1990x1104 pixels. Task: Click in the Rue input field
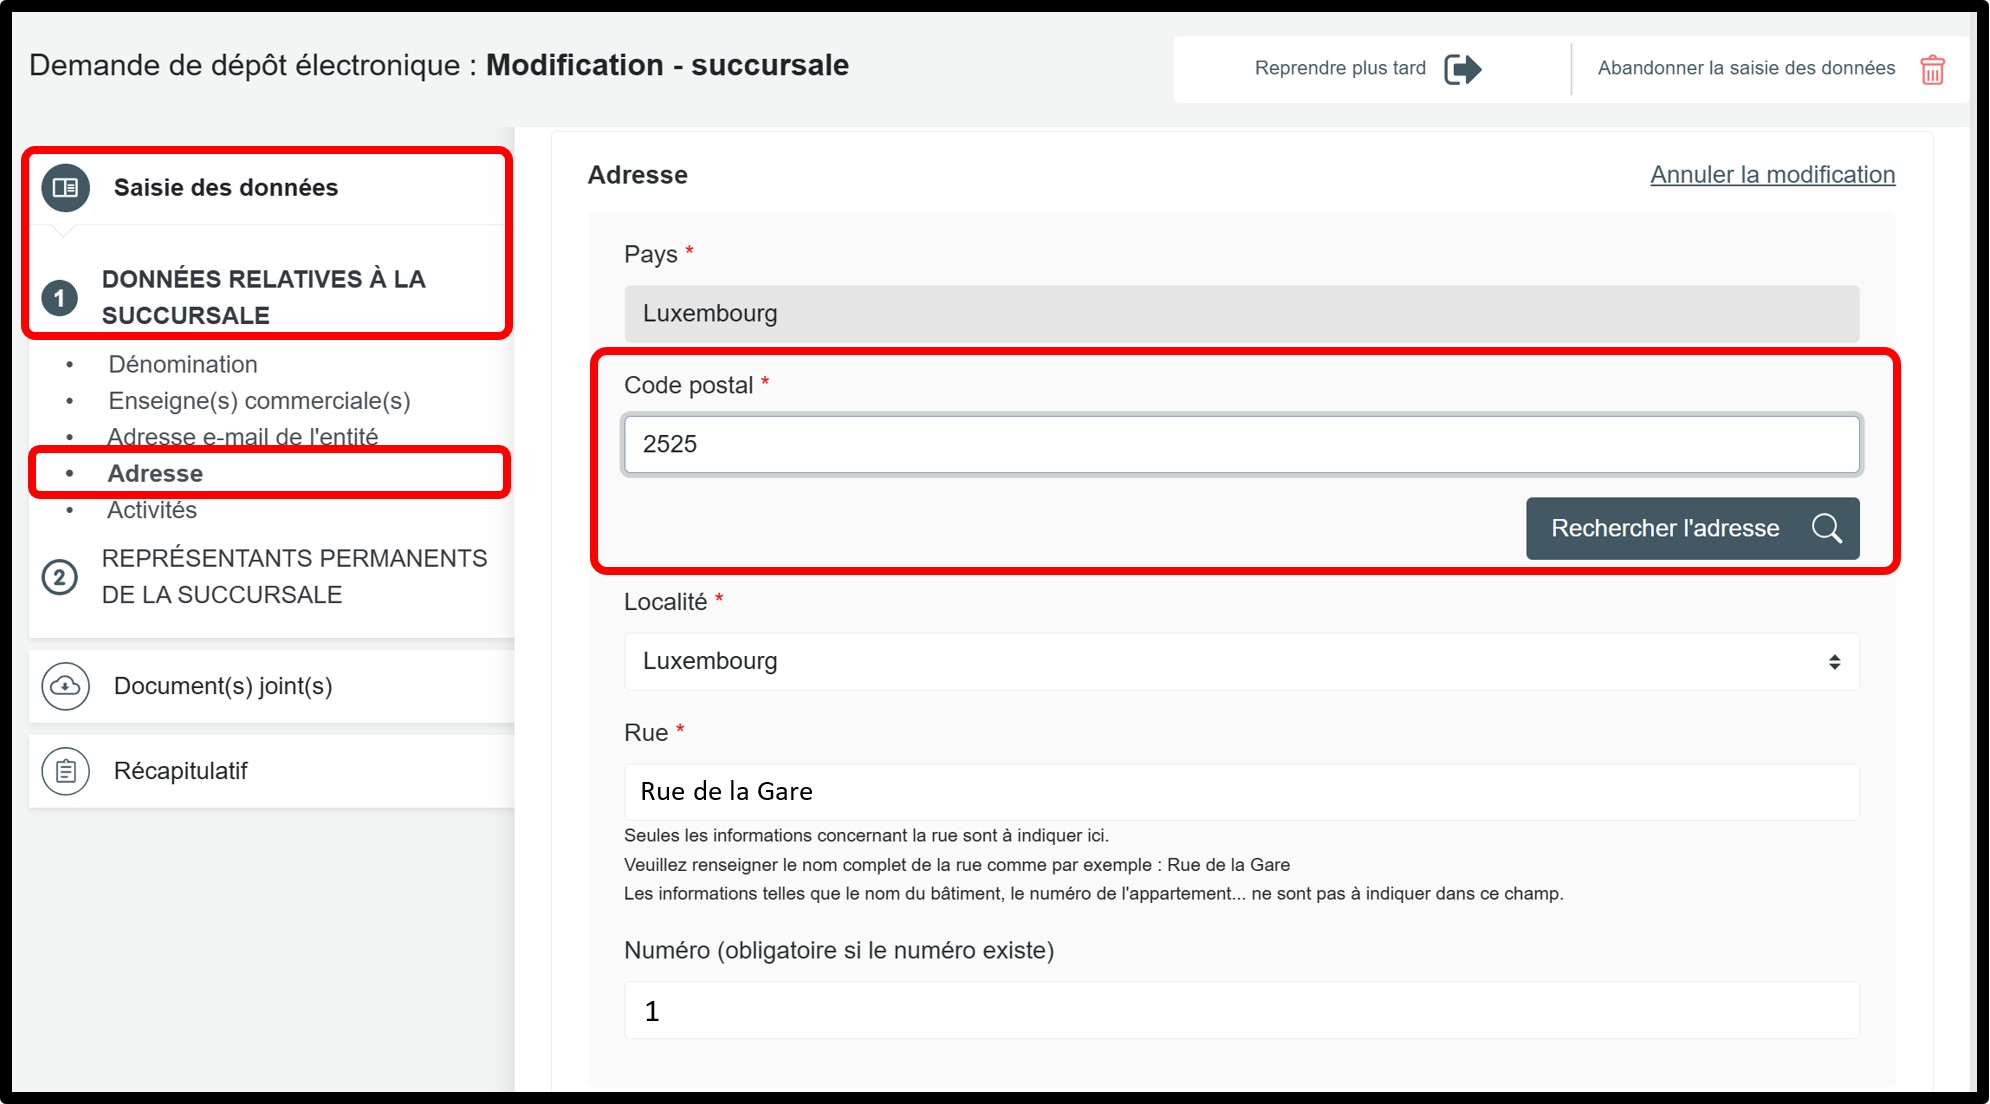coord(1240,791)
